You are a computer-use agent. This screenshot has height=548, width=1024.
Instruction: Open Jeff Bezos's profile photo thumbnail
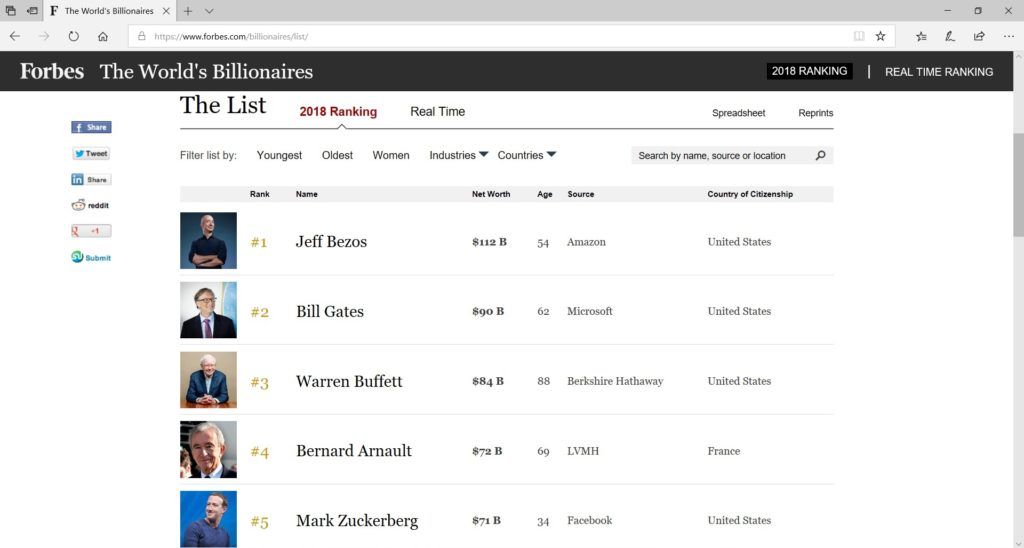click(x=208, y=241)
